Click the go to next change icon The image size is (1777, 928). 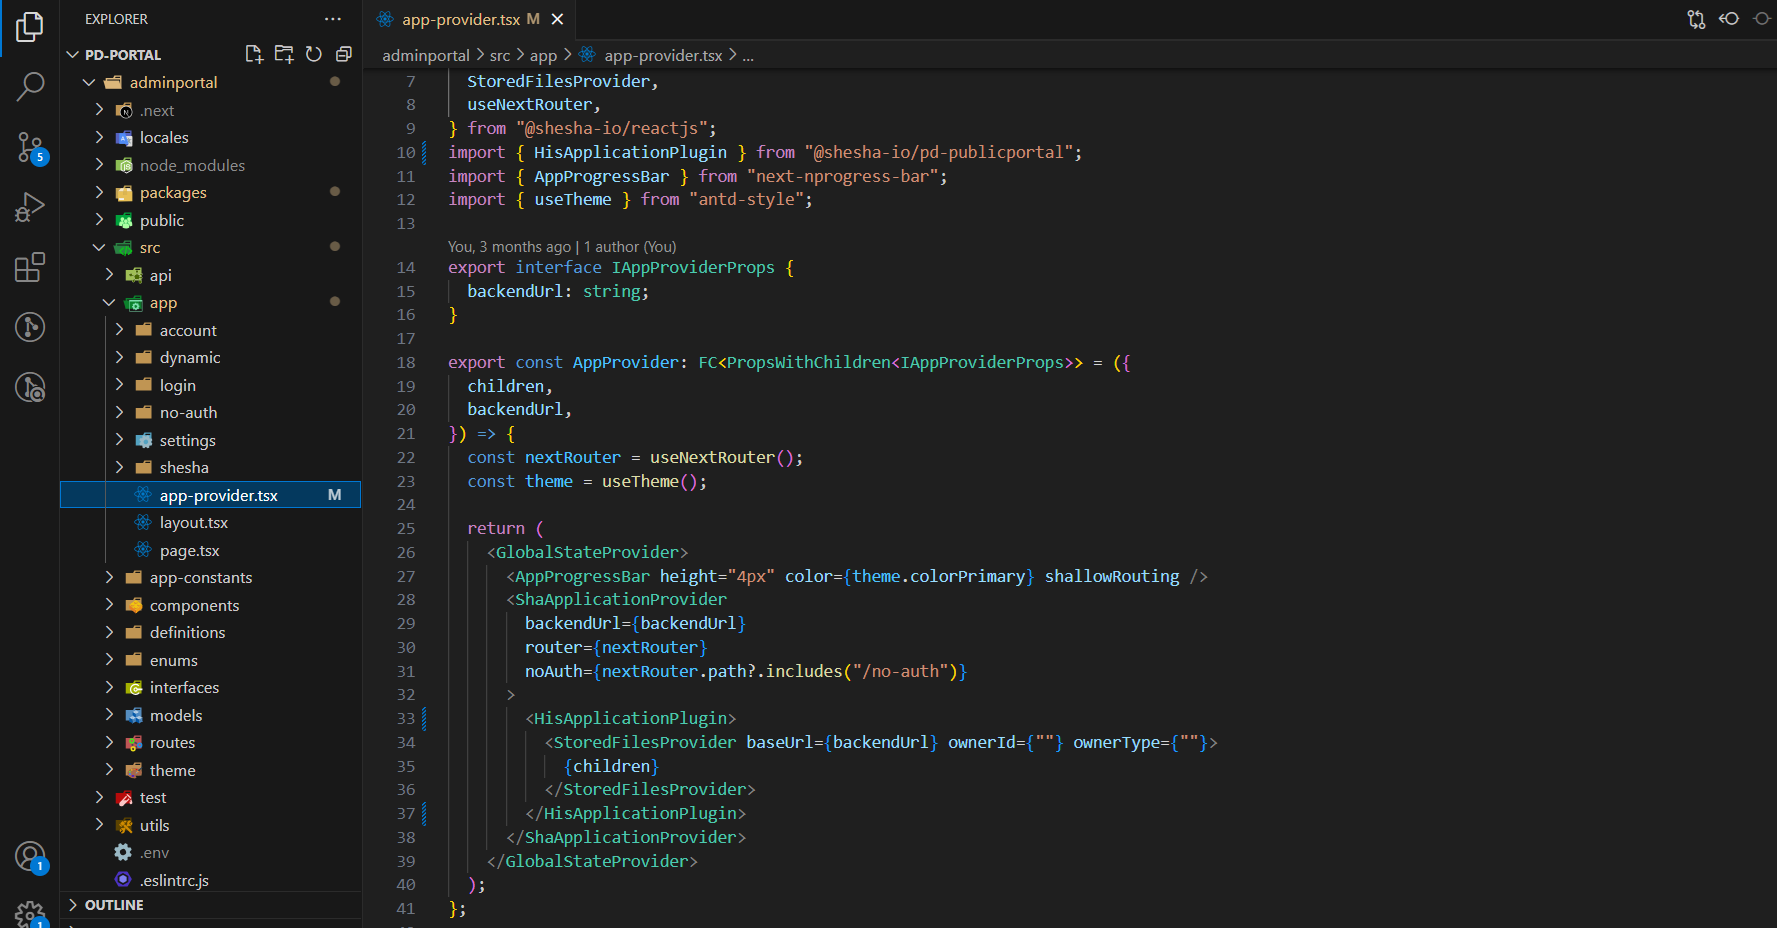pyautogui.click(x=1762, y=19)
